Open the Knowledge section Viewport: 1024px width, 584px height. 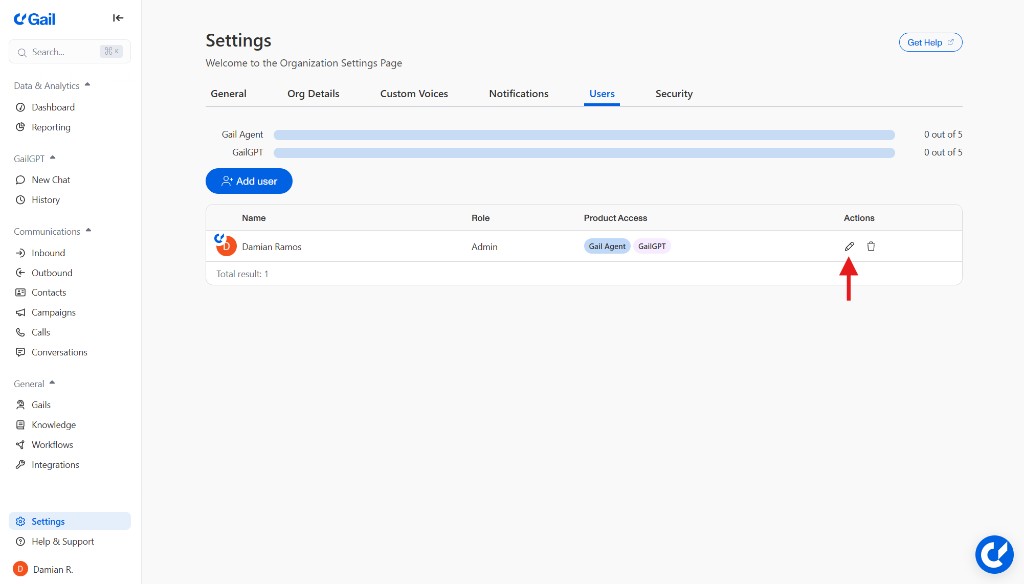(53, 424)
